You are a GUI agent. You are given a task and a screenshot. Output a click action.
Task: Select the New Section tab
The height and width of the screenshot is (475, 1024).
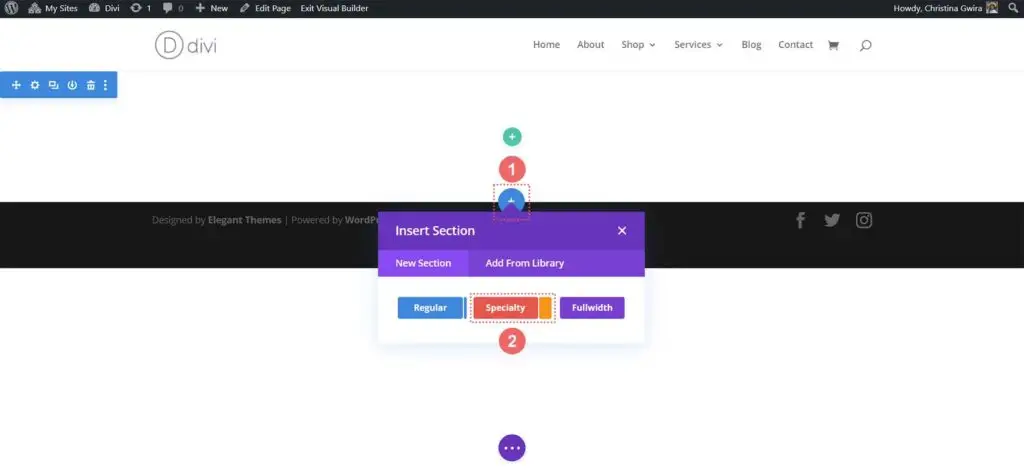(x=423, y=263)
